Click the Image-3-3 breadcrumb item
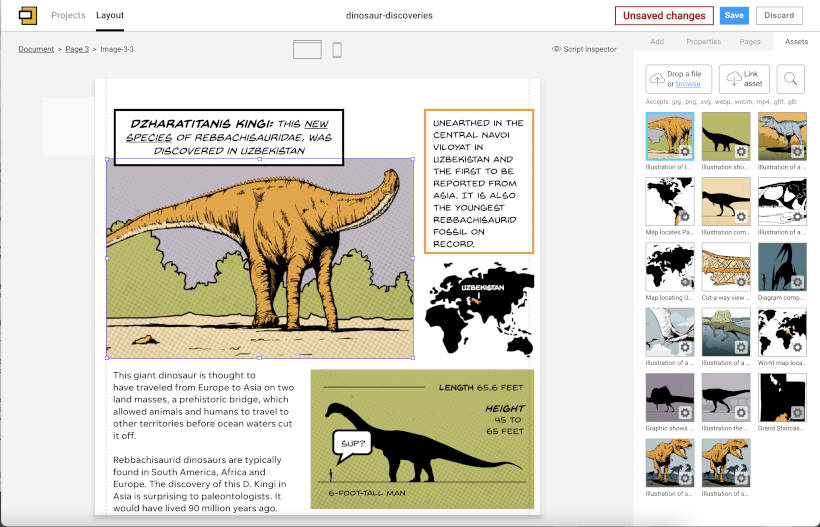Screen dimensions: 820x527 click(117, 49)
